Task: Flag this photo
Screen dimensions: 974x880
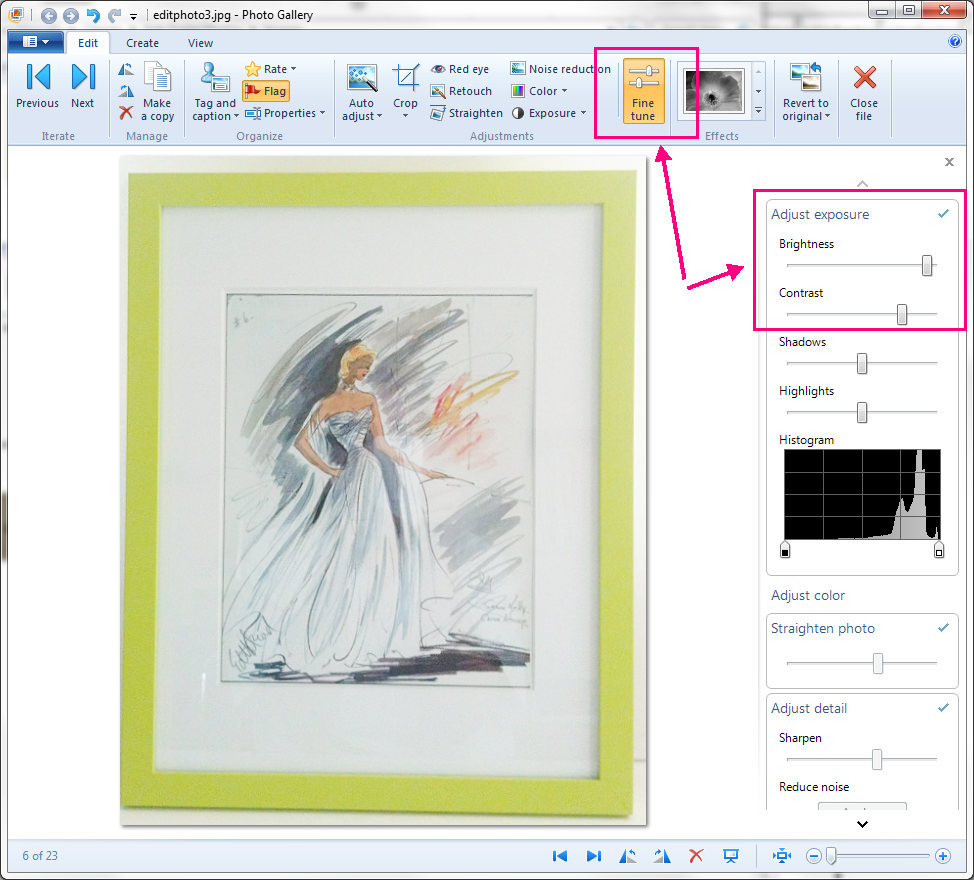Action: click(x=266, y=91)
